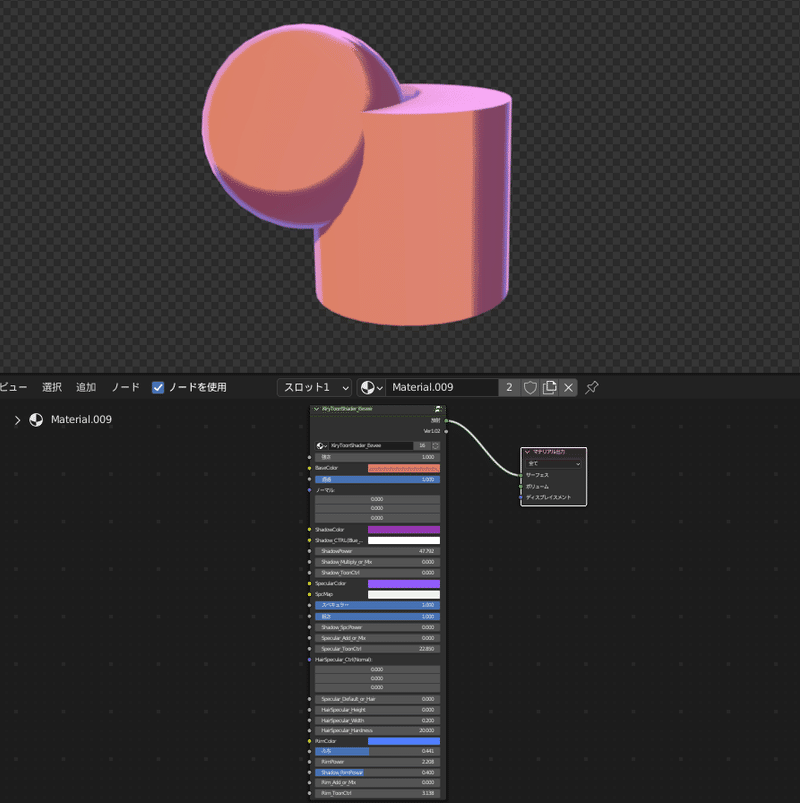Open the node group browse dropdown inside the node
The width and height of the screenshot is (800, 803).
[x=322, y=446]
